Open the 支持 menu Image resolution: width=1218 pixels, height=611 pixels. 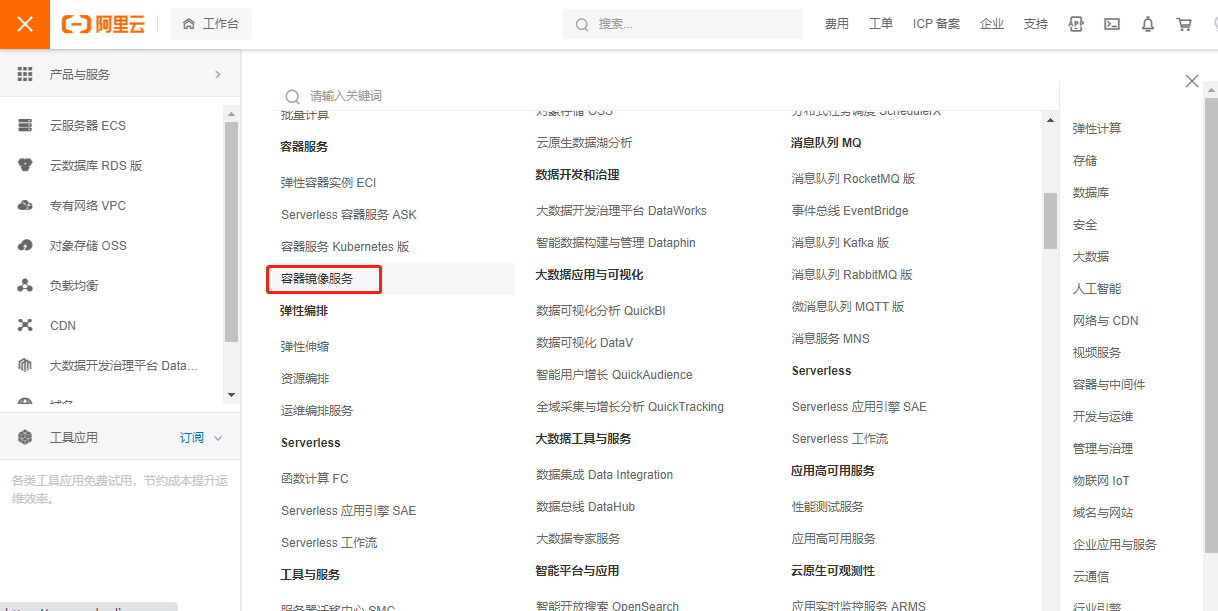tap(1036, 24)
